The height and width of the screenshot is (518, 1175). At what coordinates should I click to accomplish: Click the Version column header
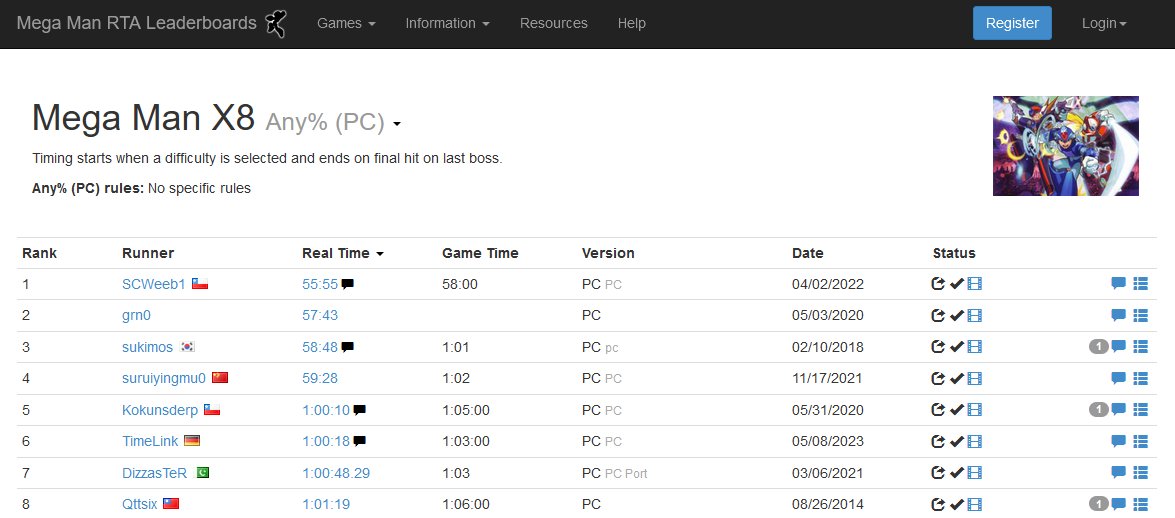click(x=608, y=253)
